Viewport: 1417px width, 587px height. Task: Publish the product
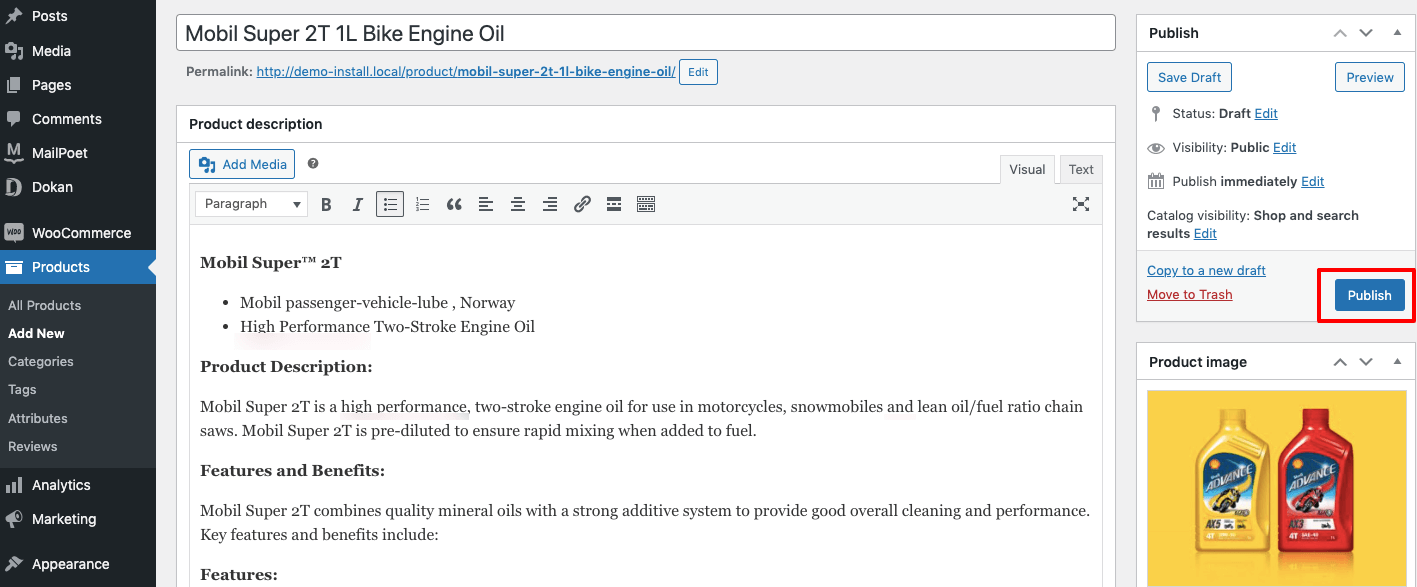[1368, 294]
